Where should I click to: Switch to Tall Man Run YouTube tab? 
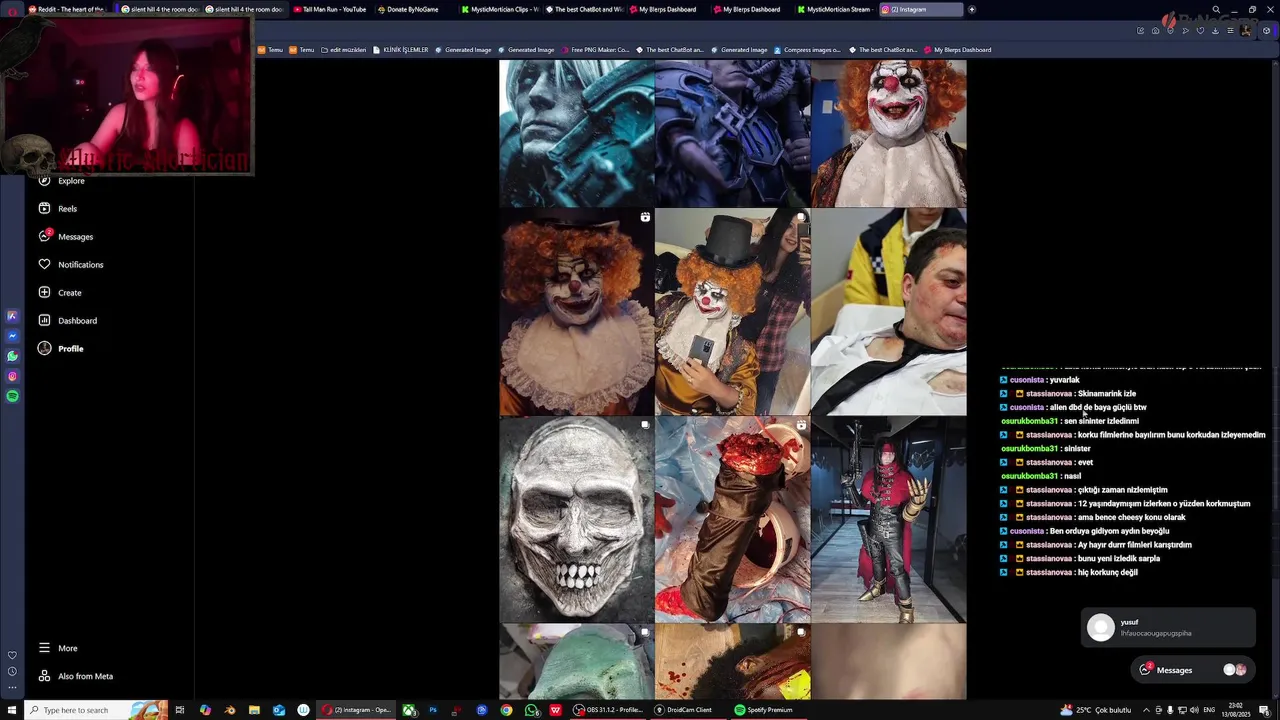(330, 9)
